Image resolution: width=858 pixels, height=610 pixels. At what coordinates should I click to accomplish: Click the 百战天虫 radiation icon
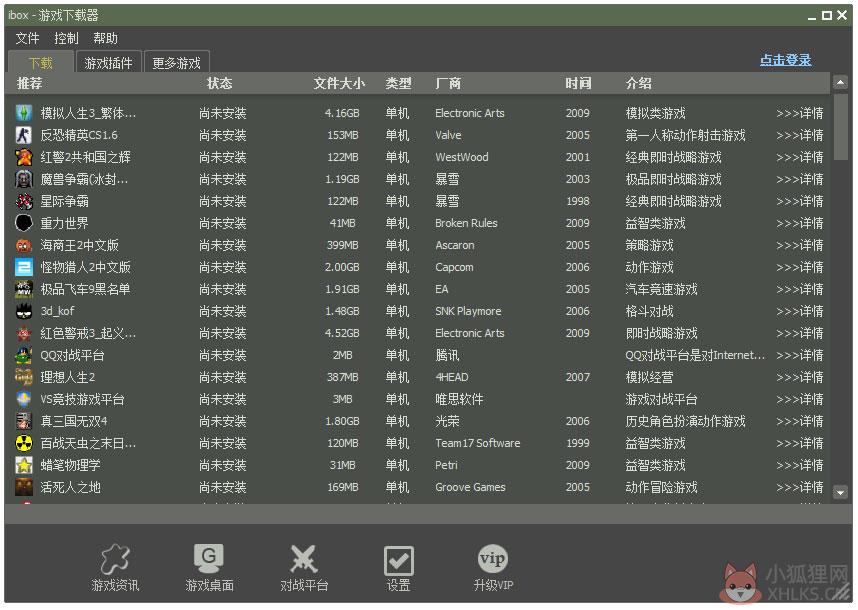[24, 443]
